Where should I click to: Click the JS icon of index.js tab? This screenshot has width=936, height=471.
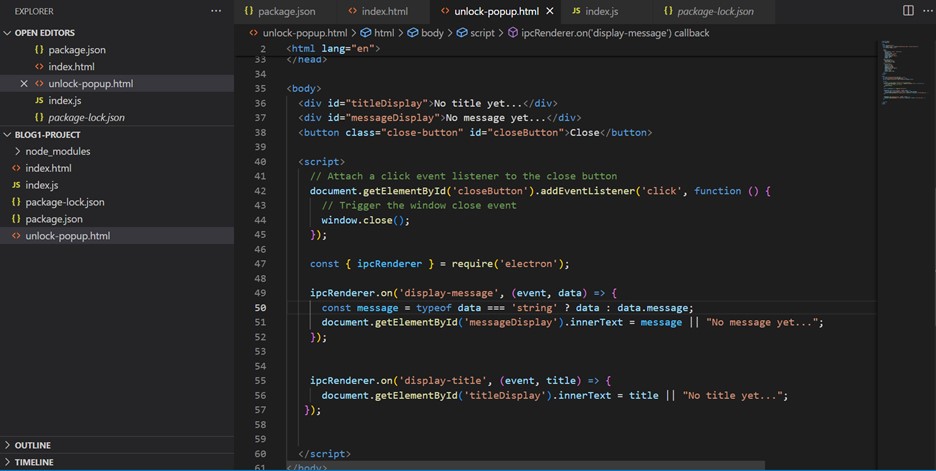point(576,11)
